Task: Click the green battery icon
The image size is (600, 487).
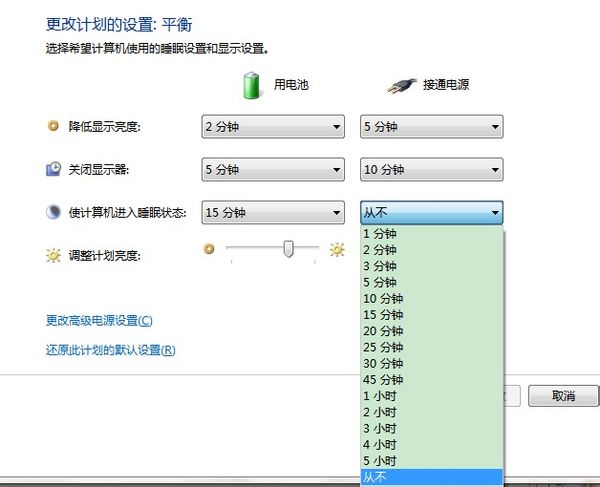Action: pyautogui.click(x=251, y=85)
